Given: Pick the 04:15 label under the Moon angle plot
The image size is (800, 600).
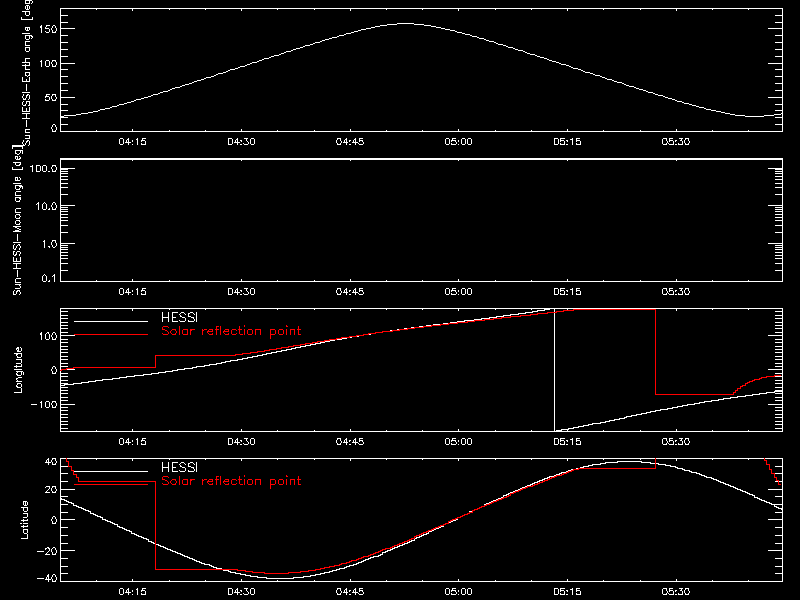Looking at the screenshot, I should 132,291.
